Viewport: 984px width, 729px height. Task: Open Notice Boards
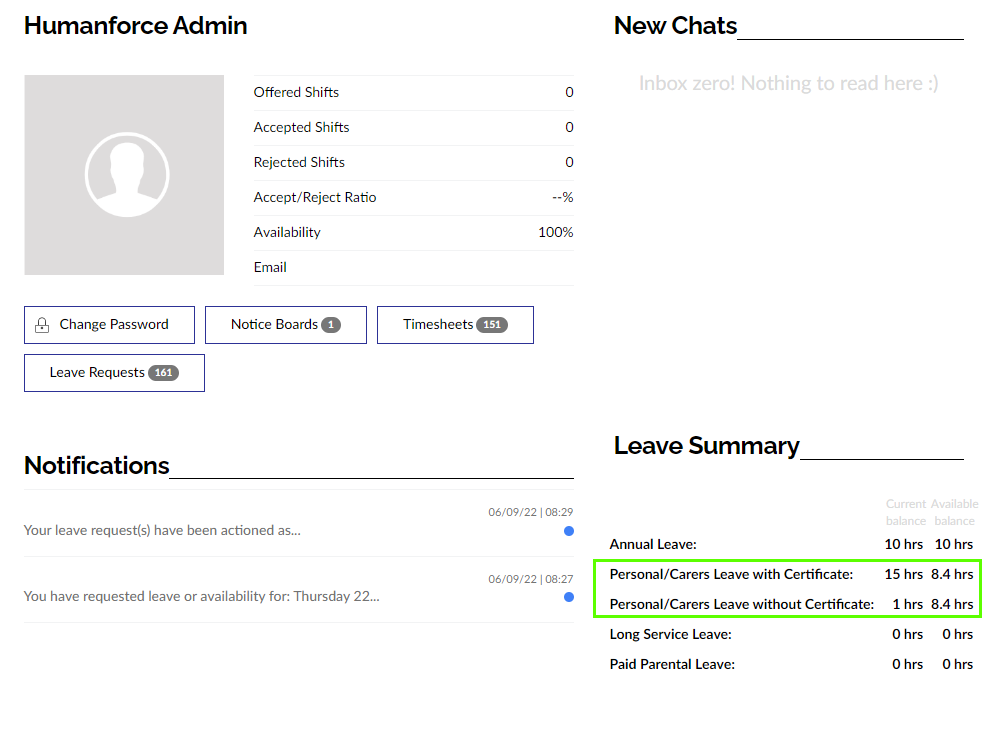tap(286, 325)
